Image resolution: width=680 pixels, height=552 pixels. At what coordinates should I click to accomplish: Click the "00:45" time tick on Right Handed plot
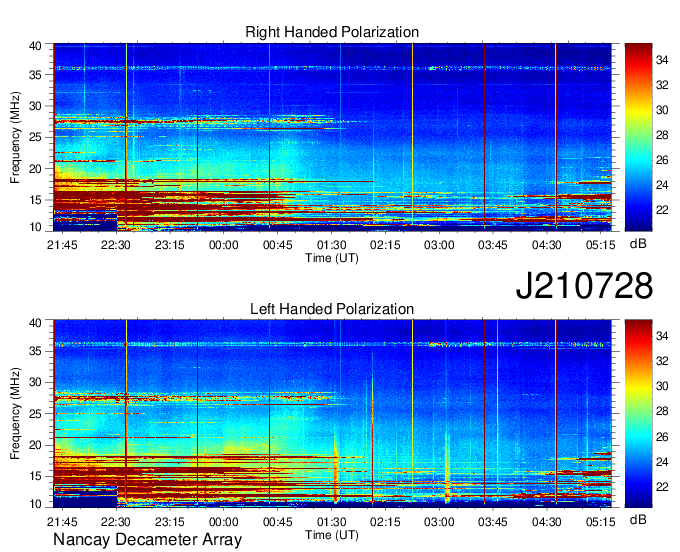point(278,245)
